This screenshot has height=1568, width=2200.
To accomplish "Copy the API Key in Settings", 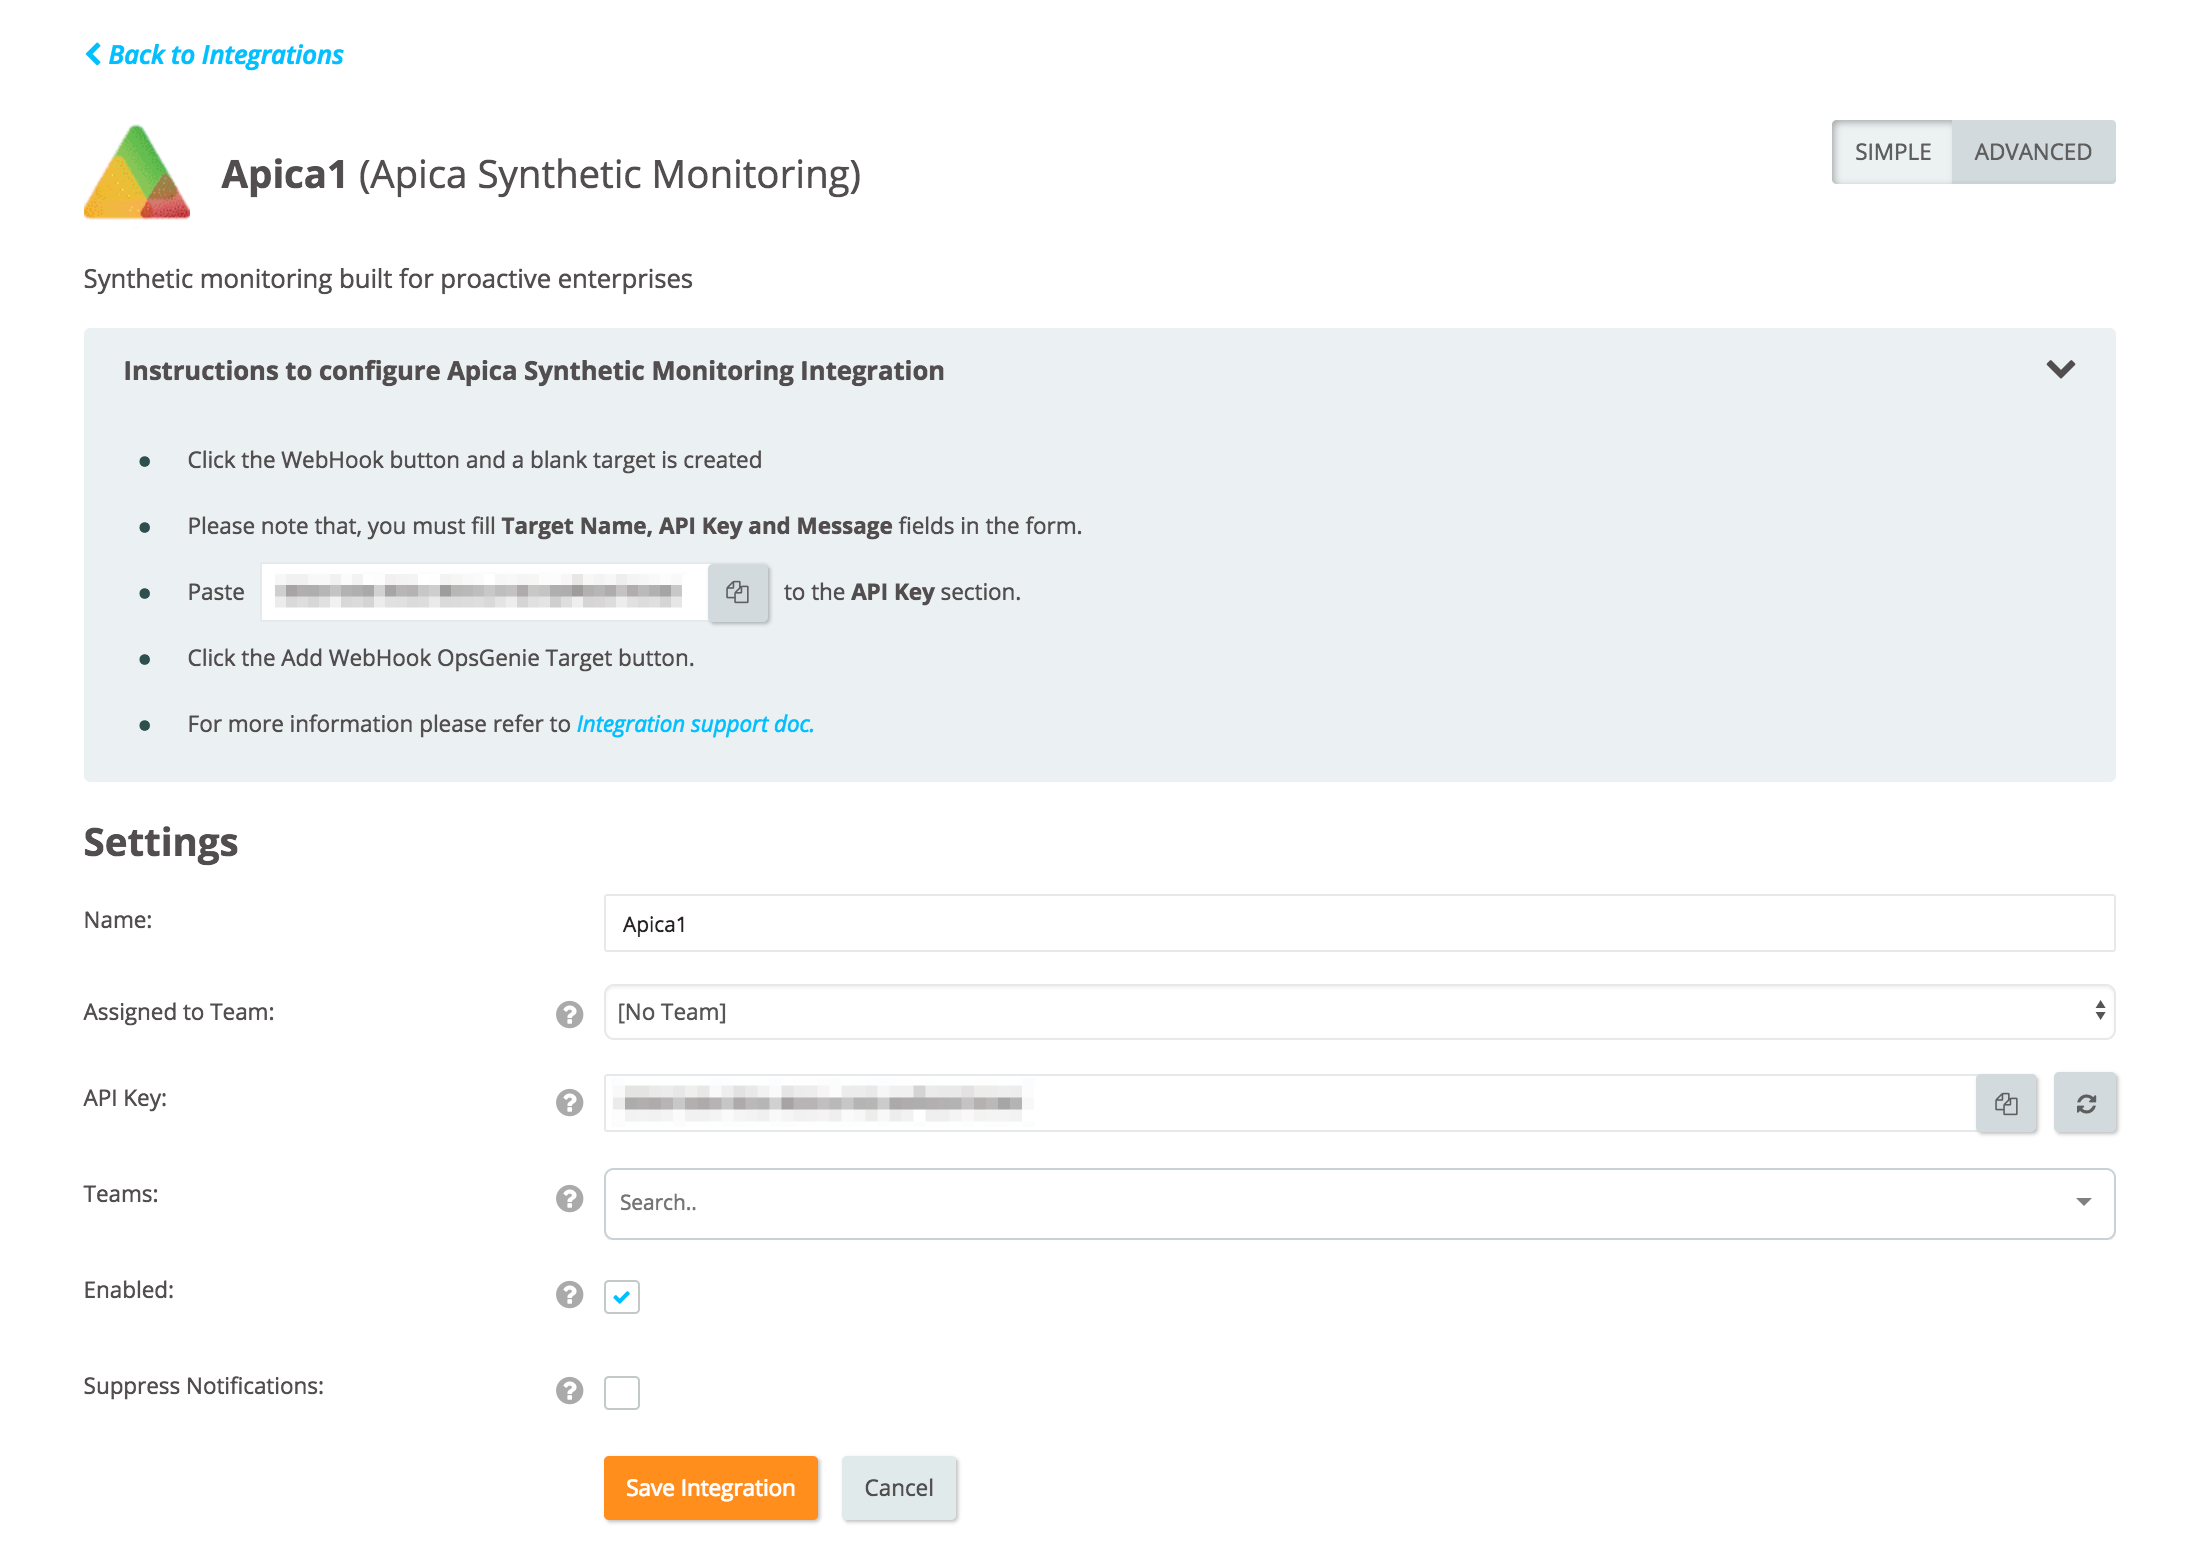I will tap(2006, 1103).
